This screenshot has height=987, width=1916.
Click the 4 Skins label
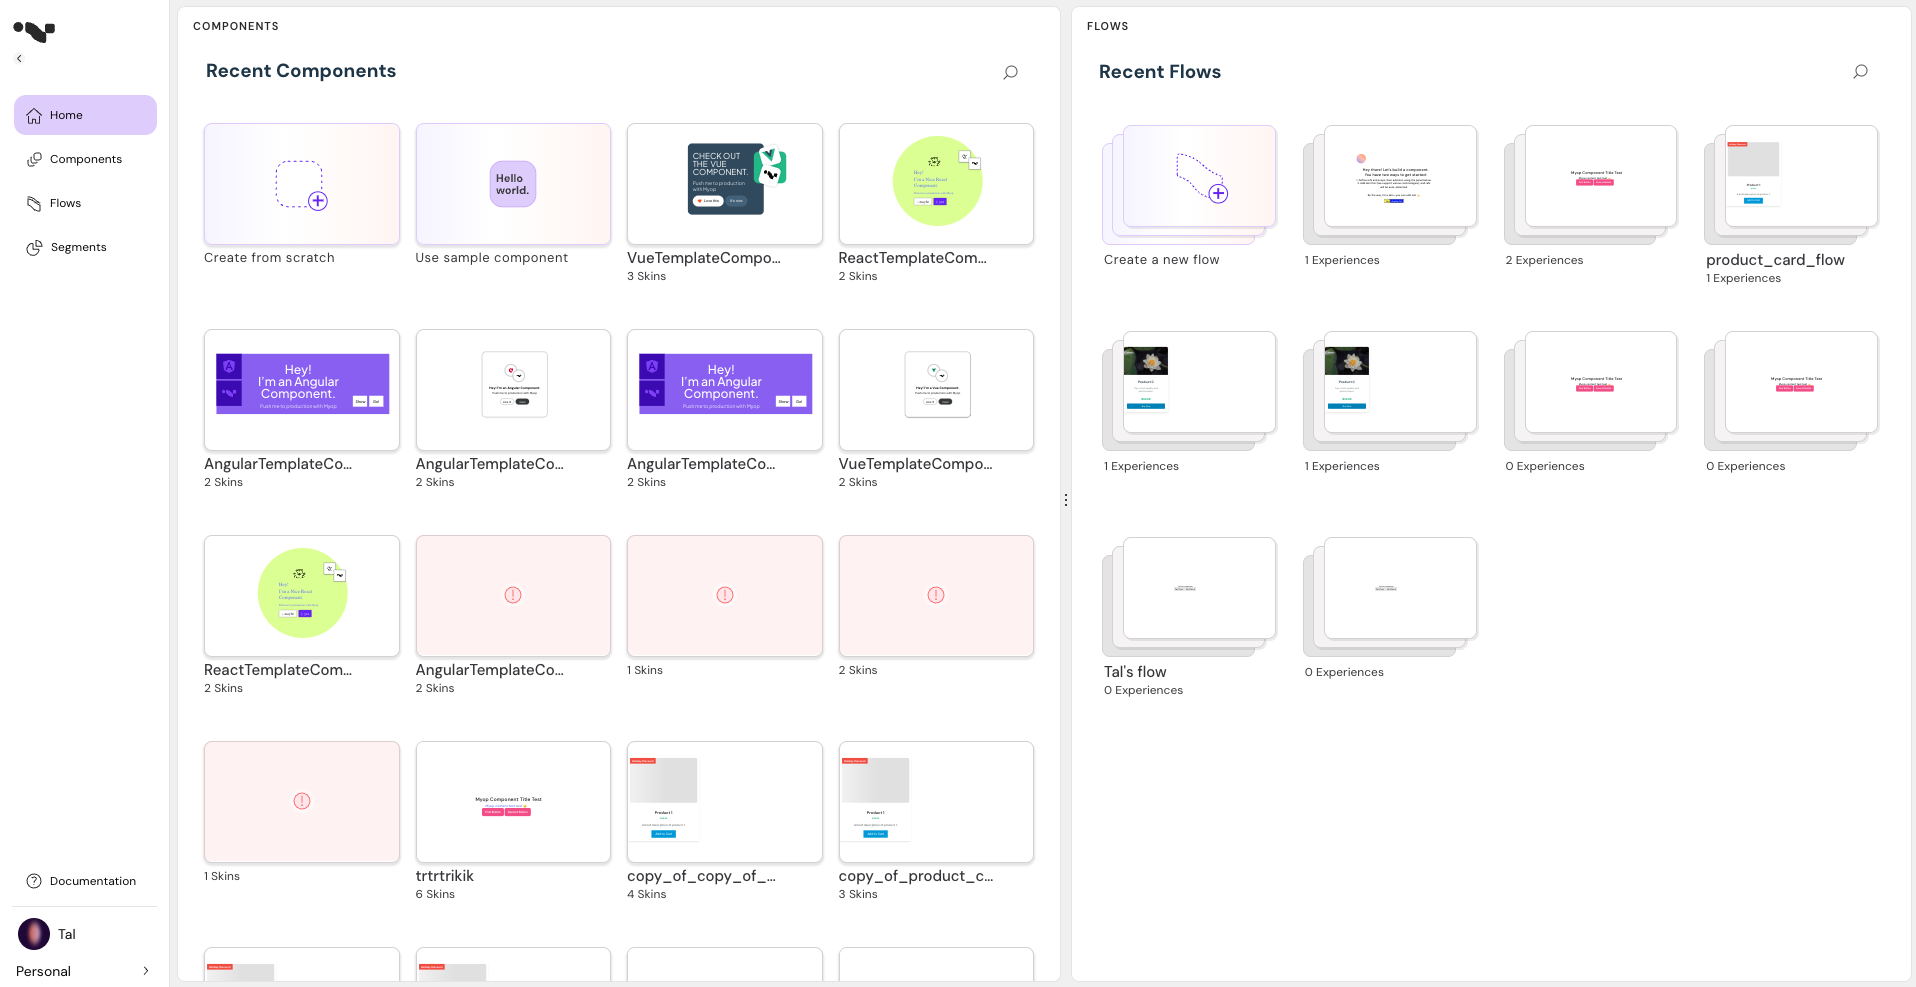647,894
